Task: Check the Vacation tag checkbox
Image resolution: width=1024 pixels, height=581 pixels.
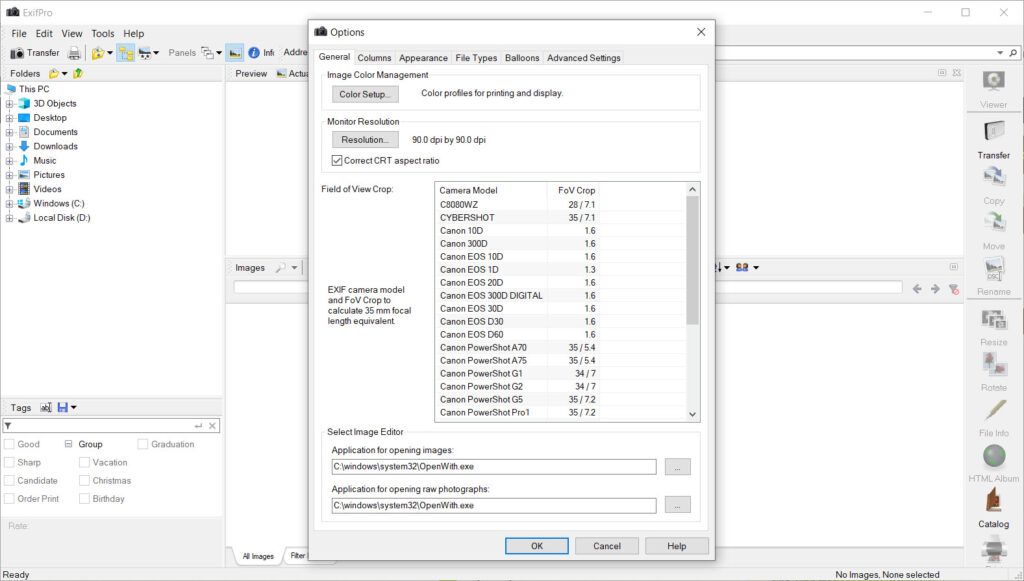Action: 84,462
